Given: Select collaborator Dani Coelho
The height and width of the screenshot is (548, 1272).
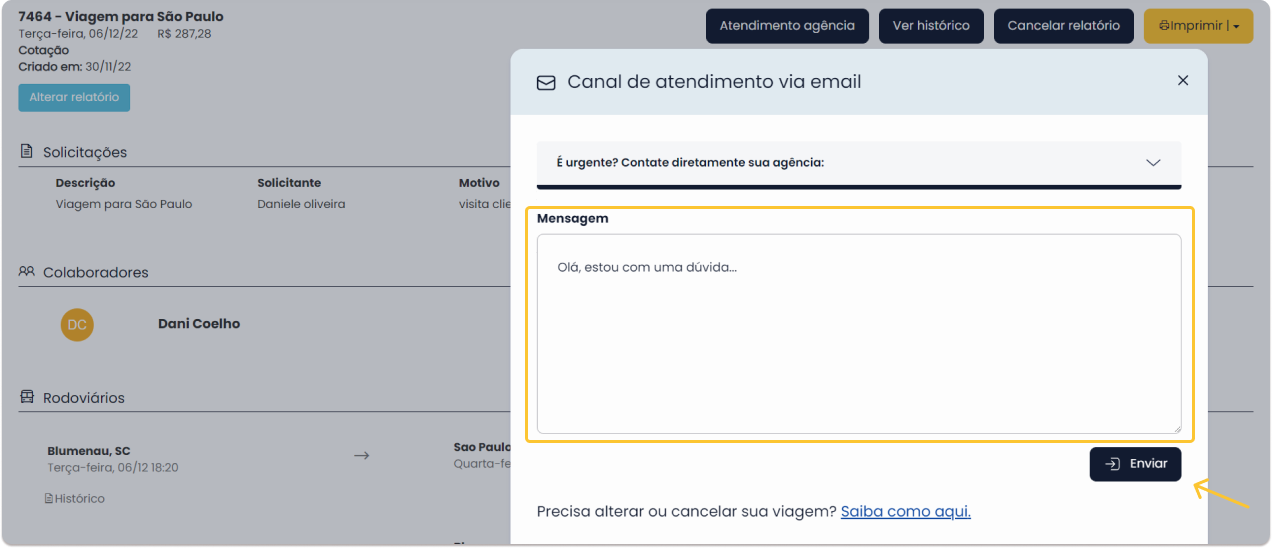Looking at the screenshot, I should [x=199, y=324].
